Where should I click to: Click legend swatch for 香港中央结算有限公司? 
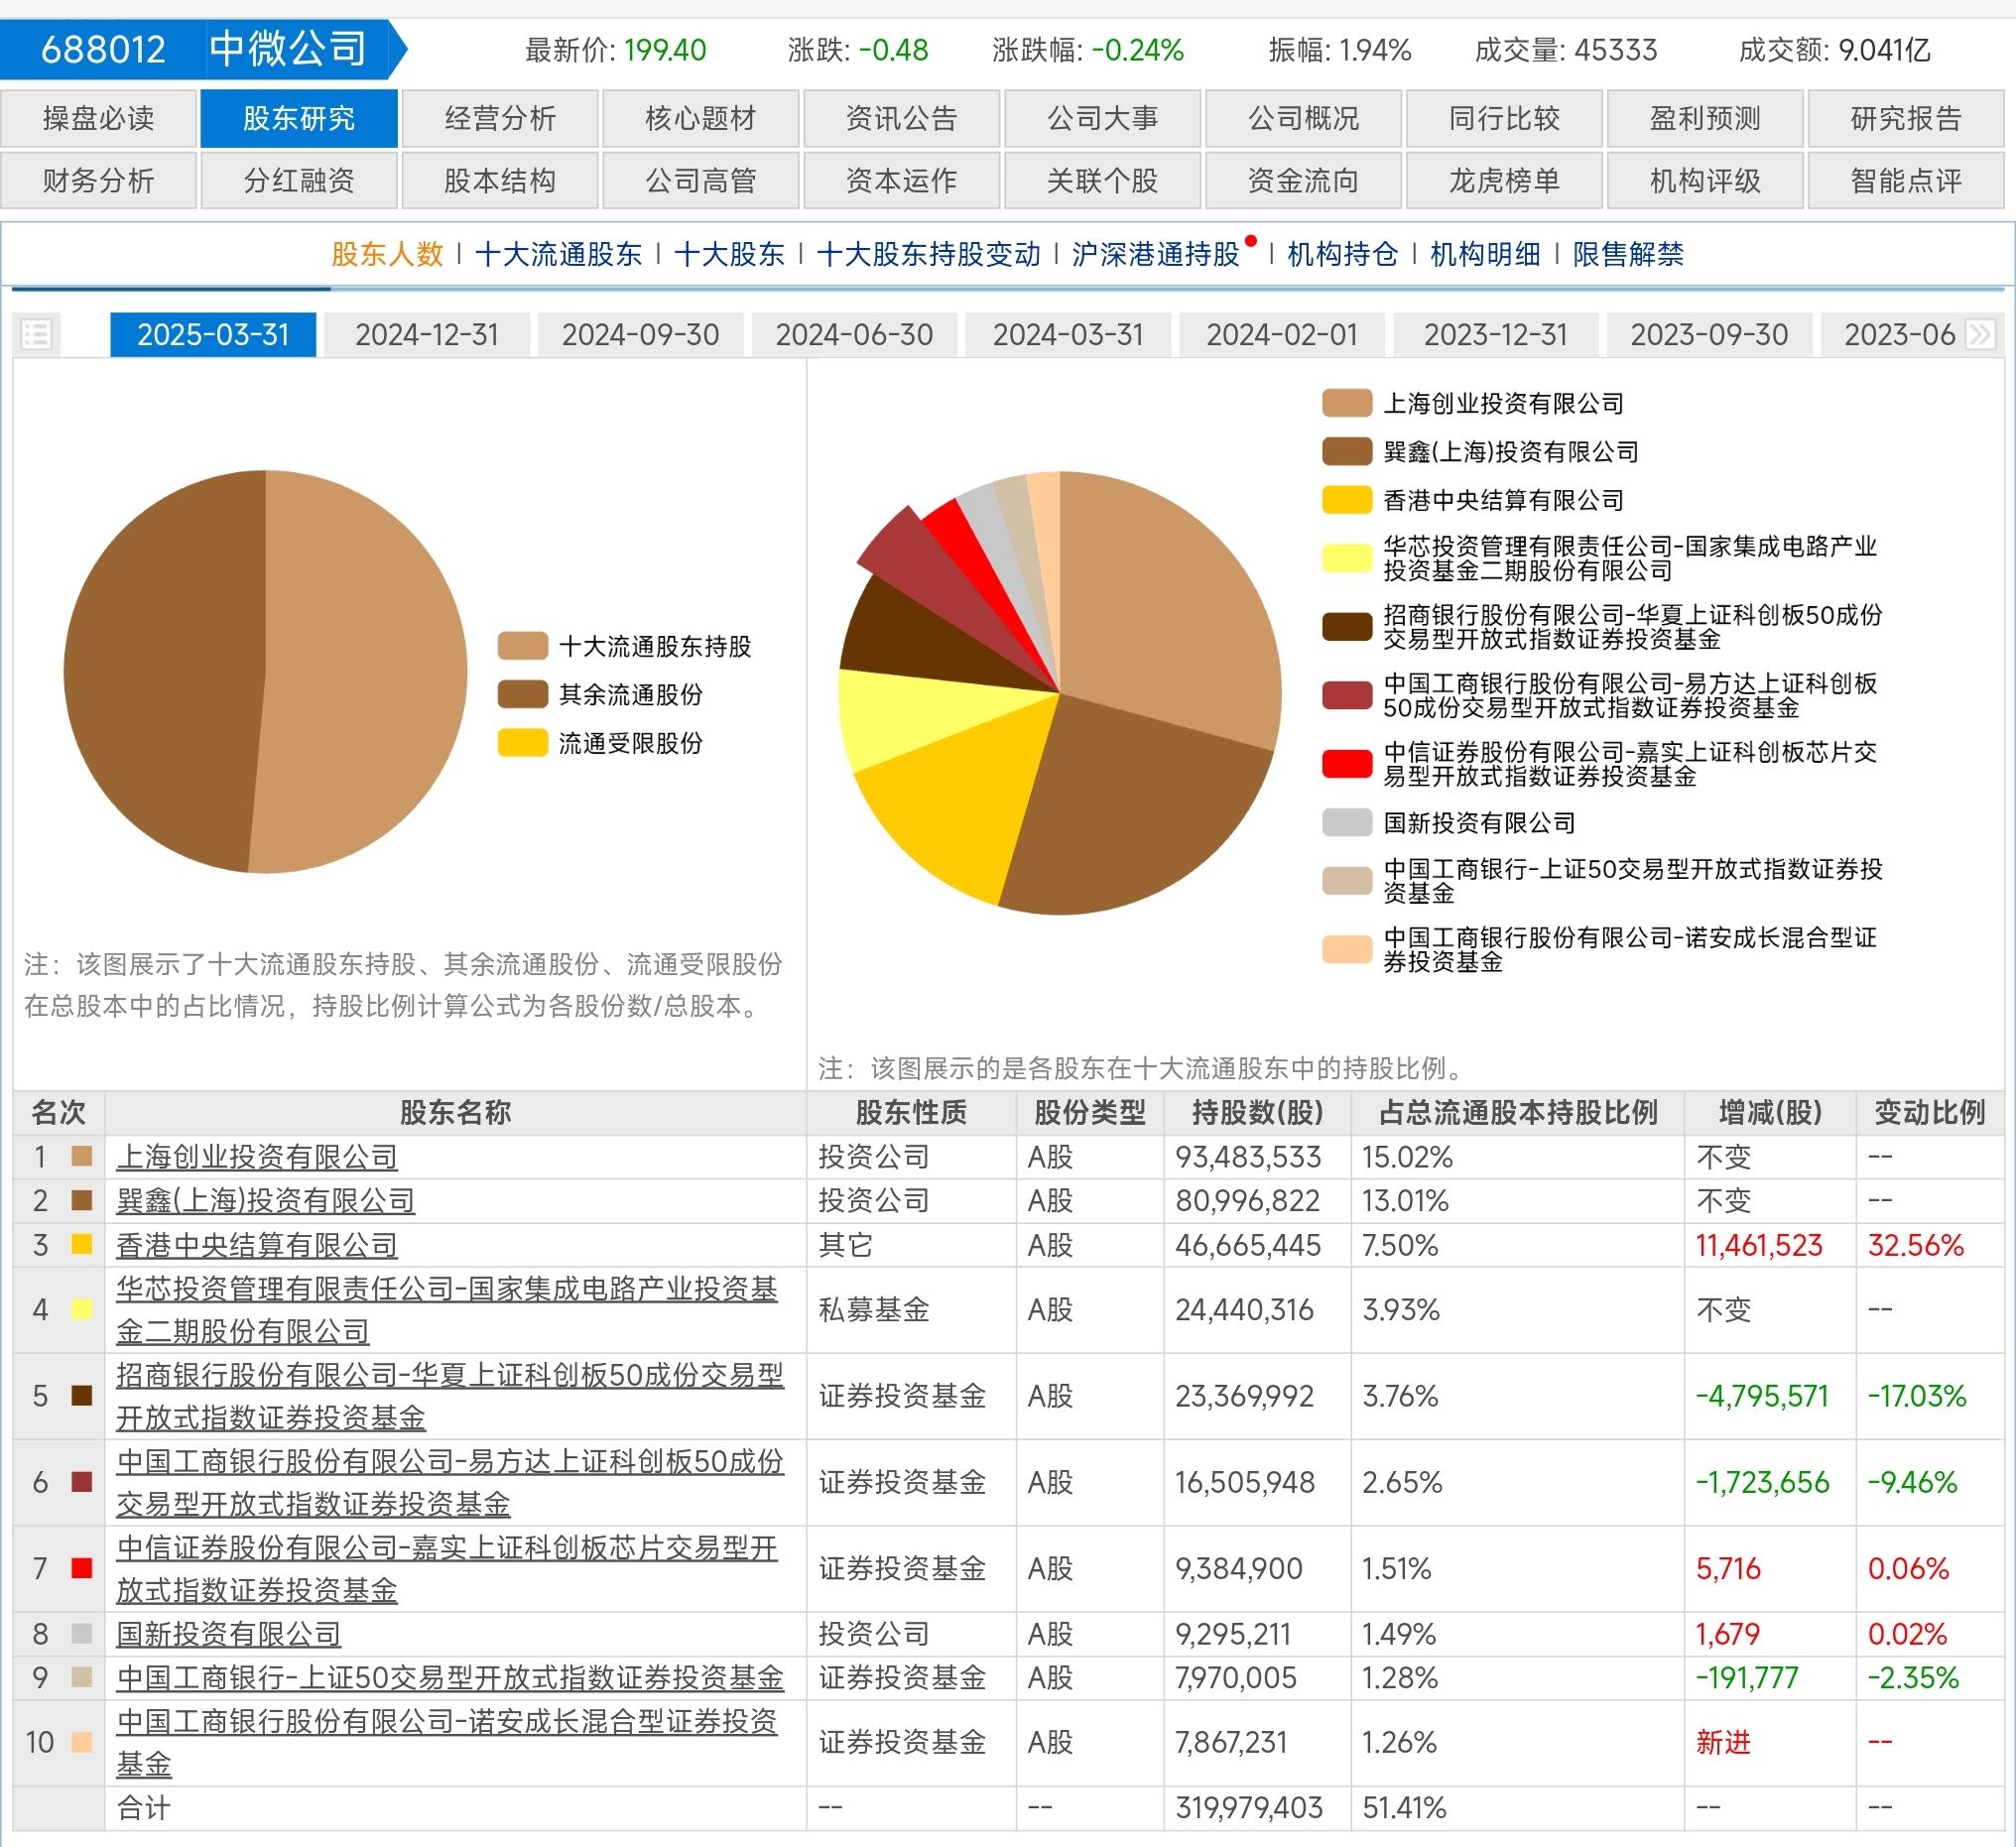(1346, 500)
